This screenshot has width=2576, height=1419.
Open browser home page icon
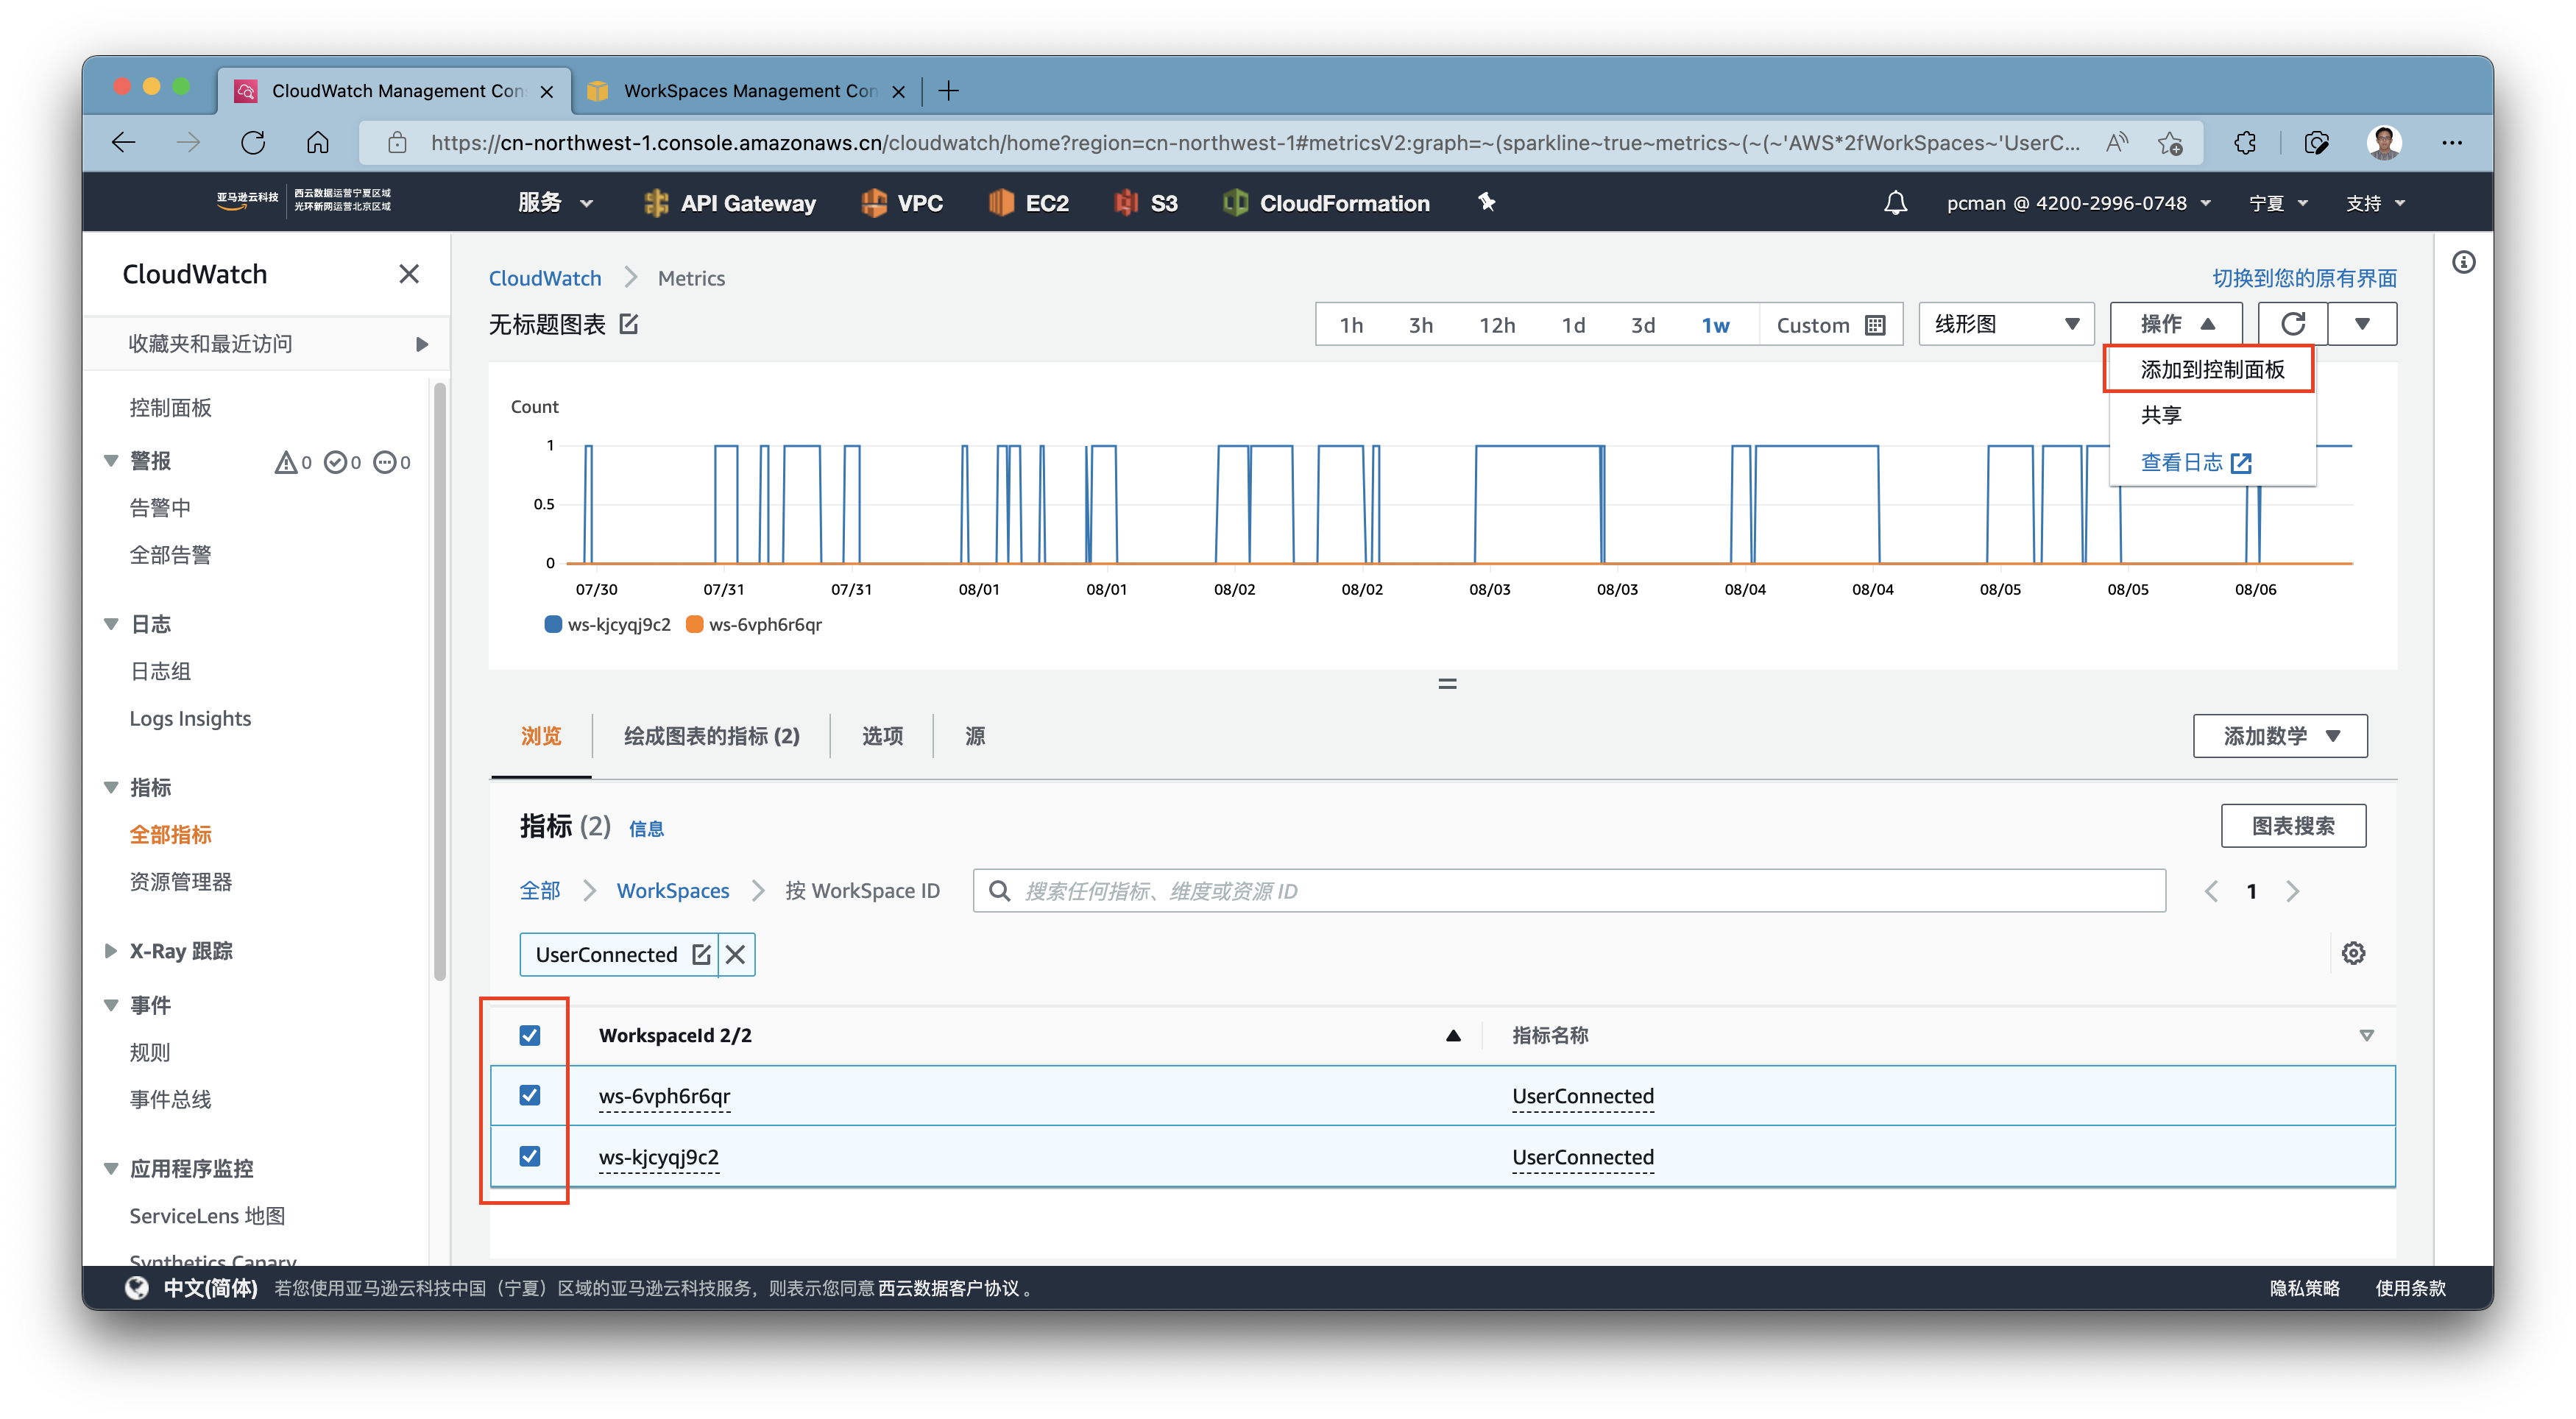(x=317, y=143)
